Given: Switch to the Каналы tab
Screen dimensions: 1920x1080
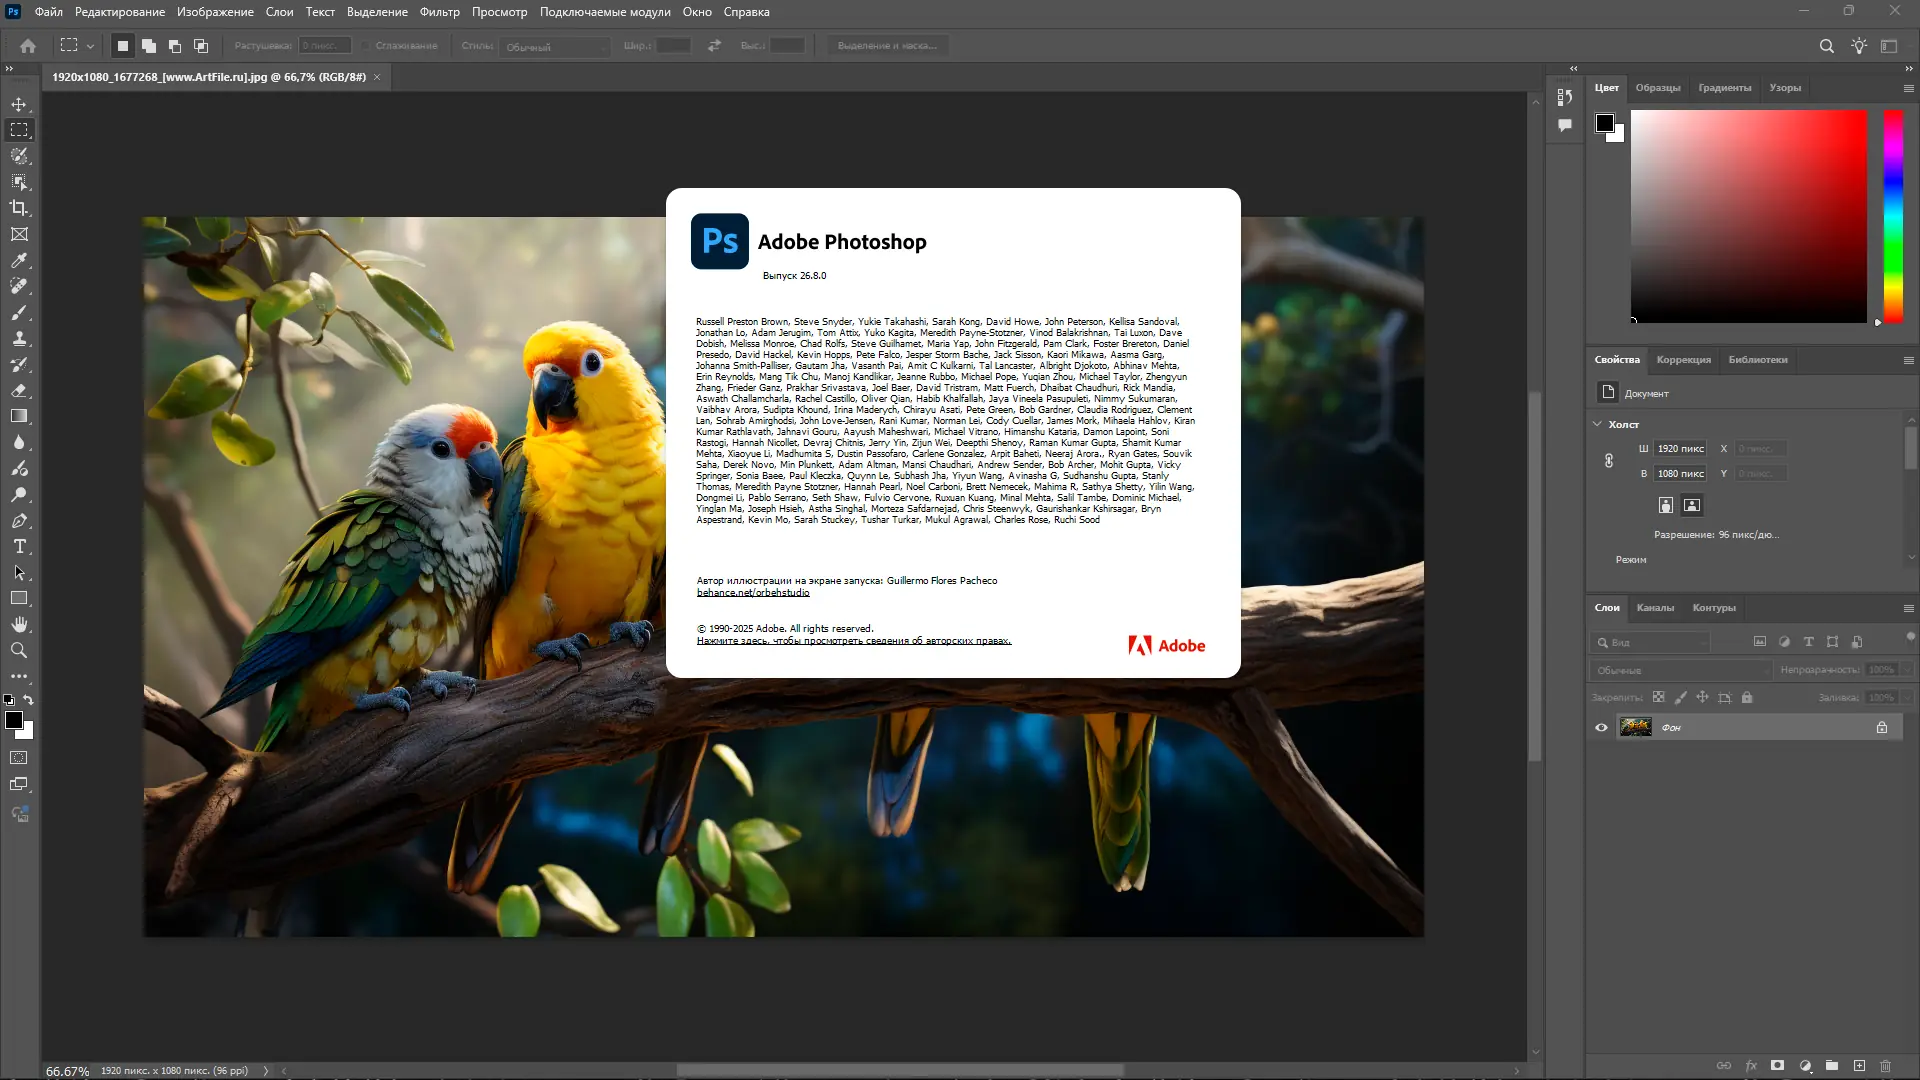Looking at the screenshot, I should [1655, 608].
